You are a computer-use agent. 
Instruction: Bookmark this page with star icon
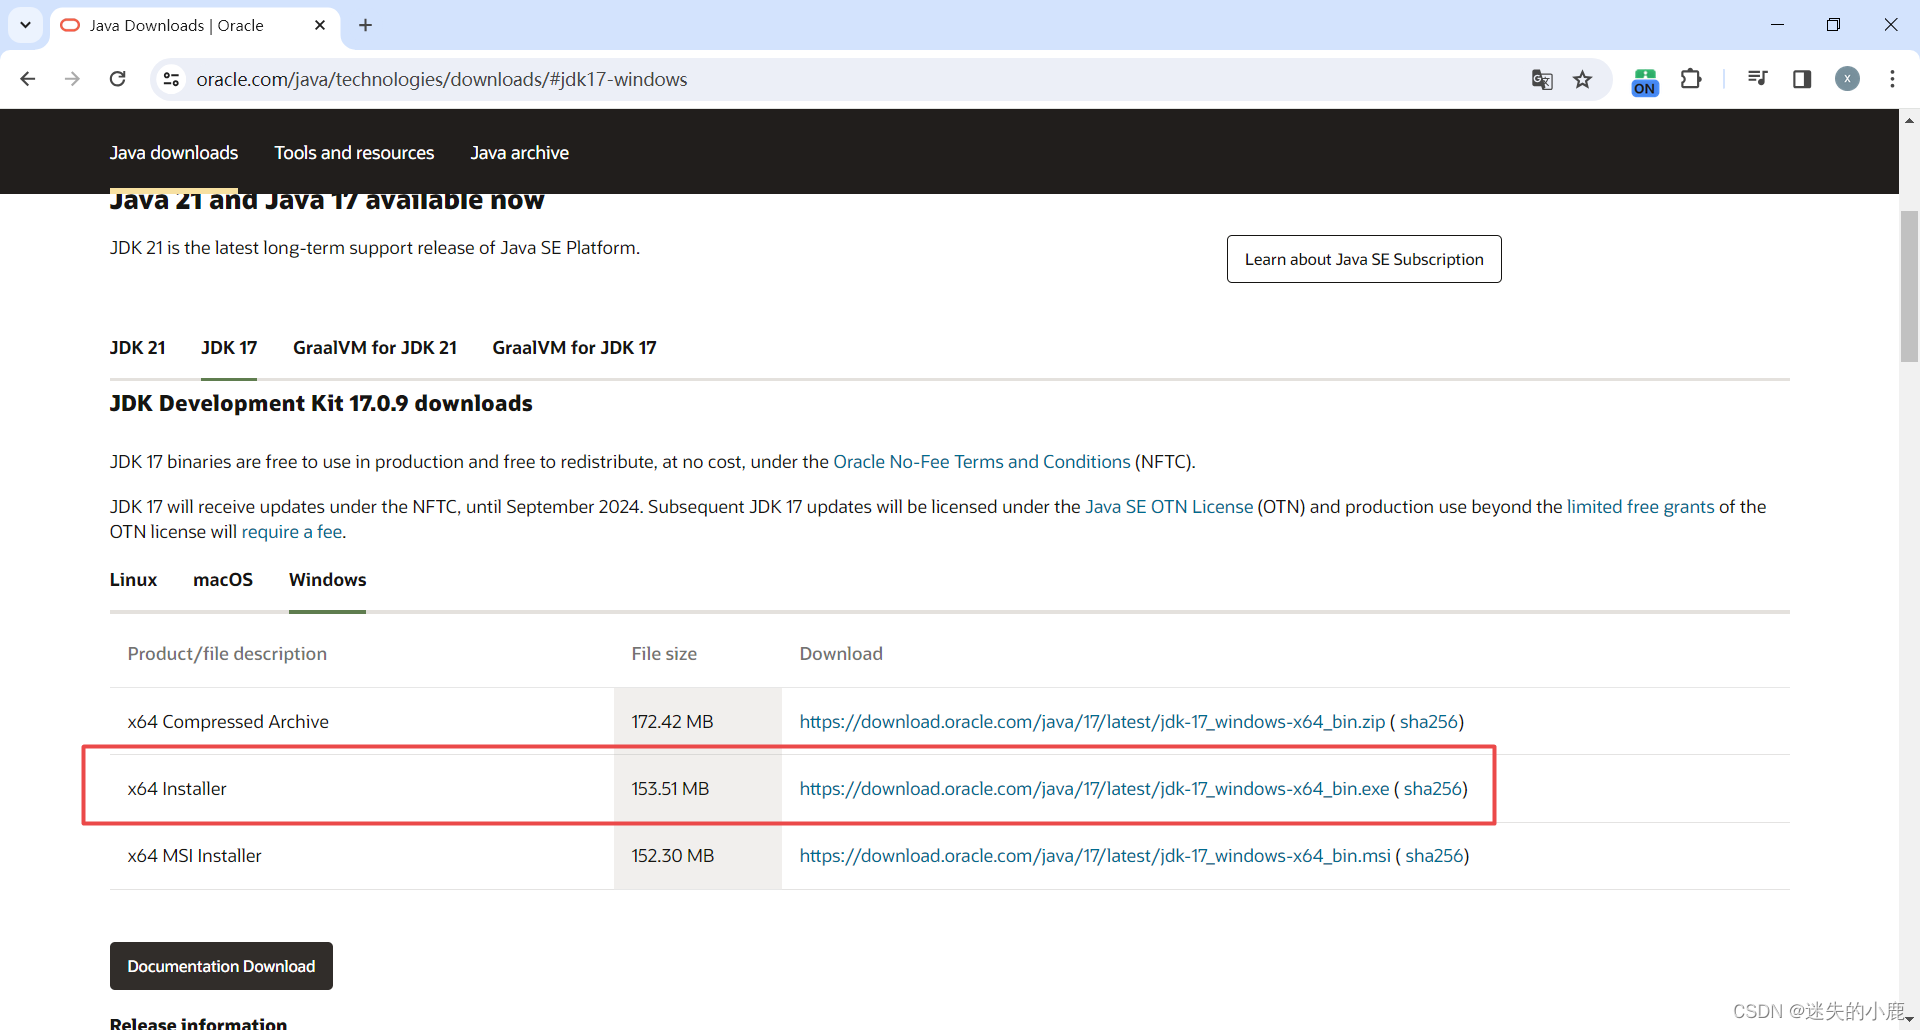click(1582, 79)
